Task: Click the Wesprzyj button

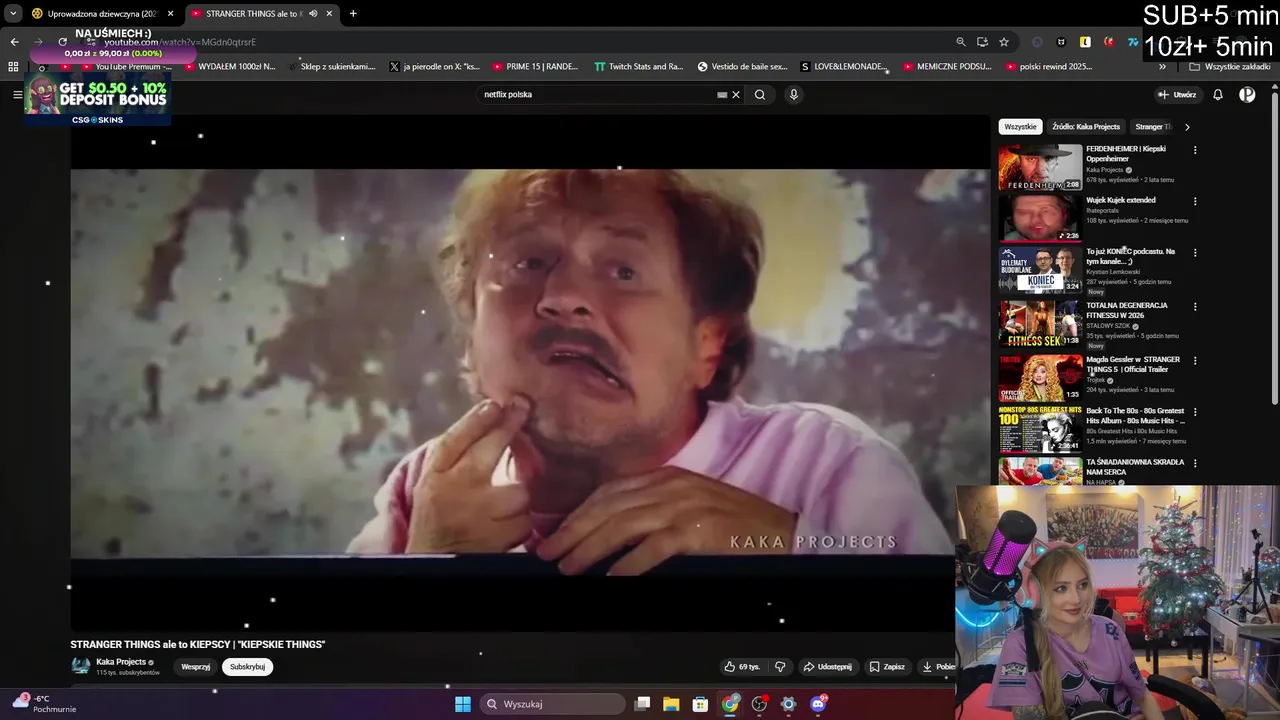Action: coord(196,667)
